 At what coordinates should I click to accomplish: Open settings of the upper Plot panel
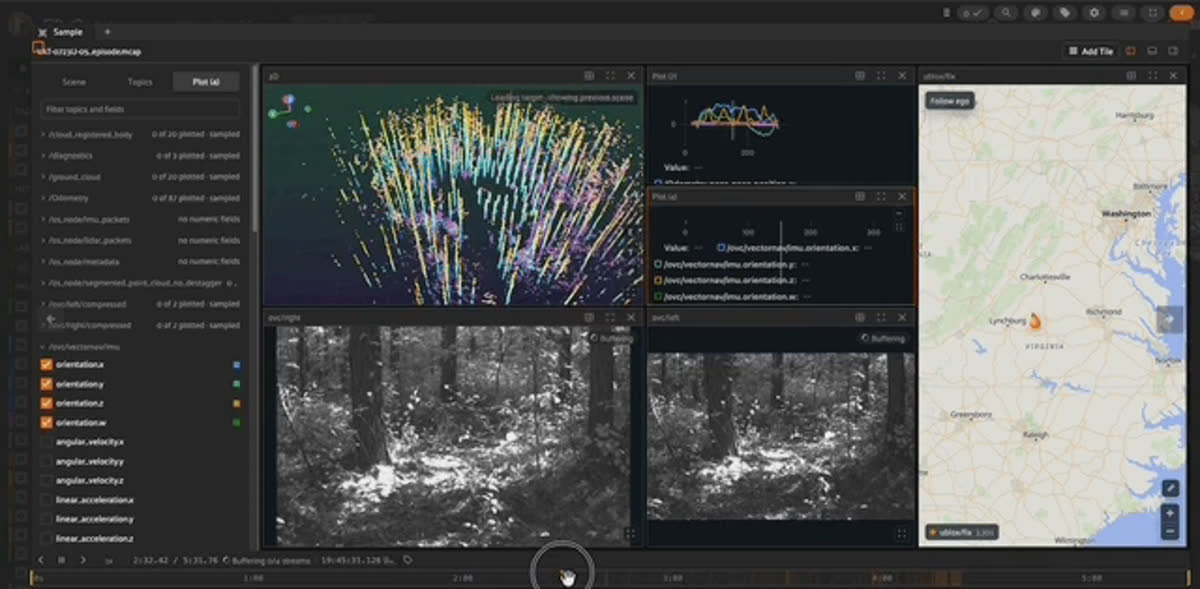(x=860, y=76)
